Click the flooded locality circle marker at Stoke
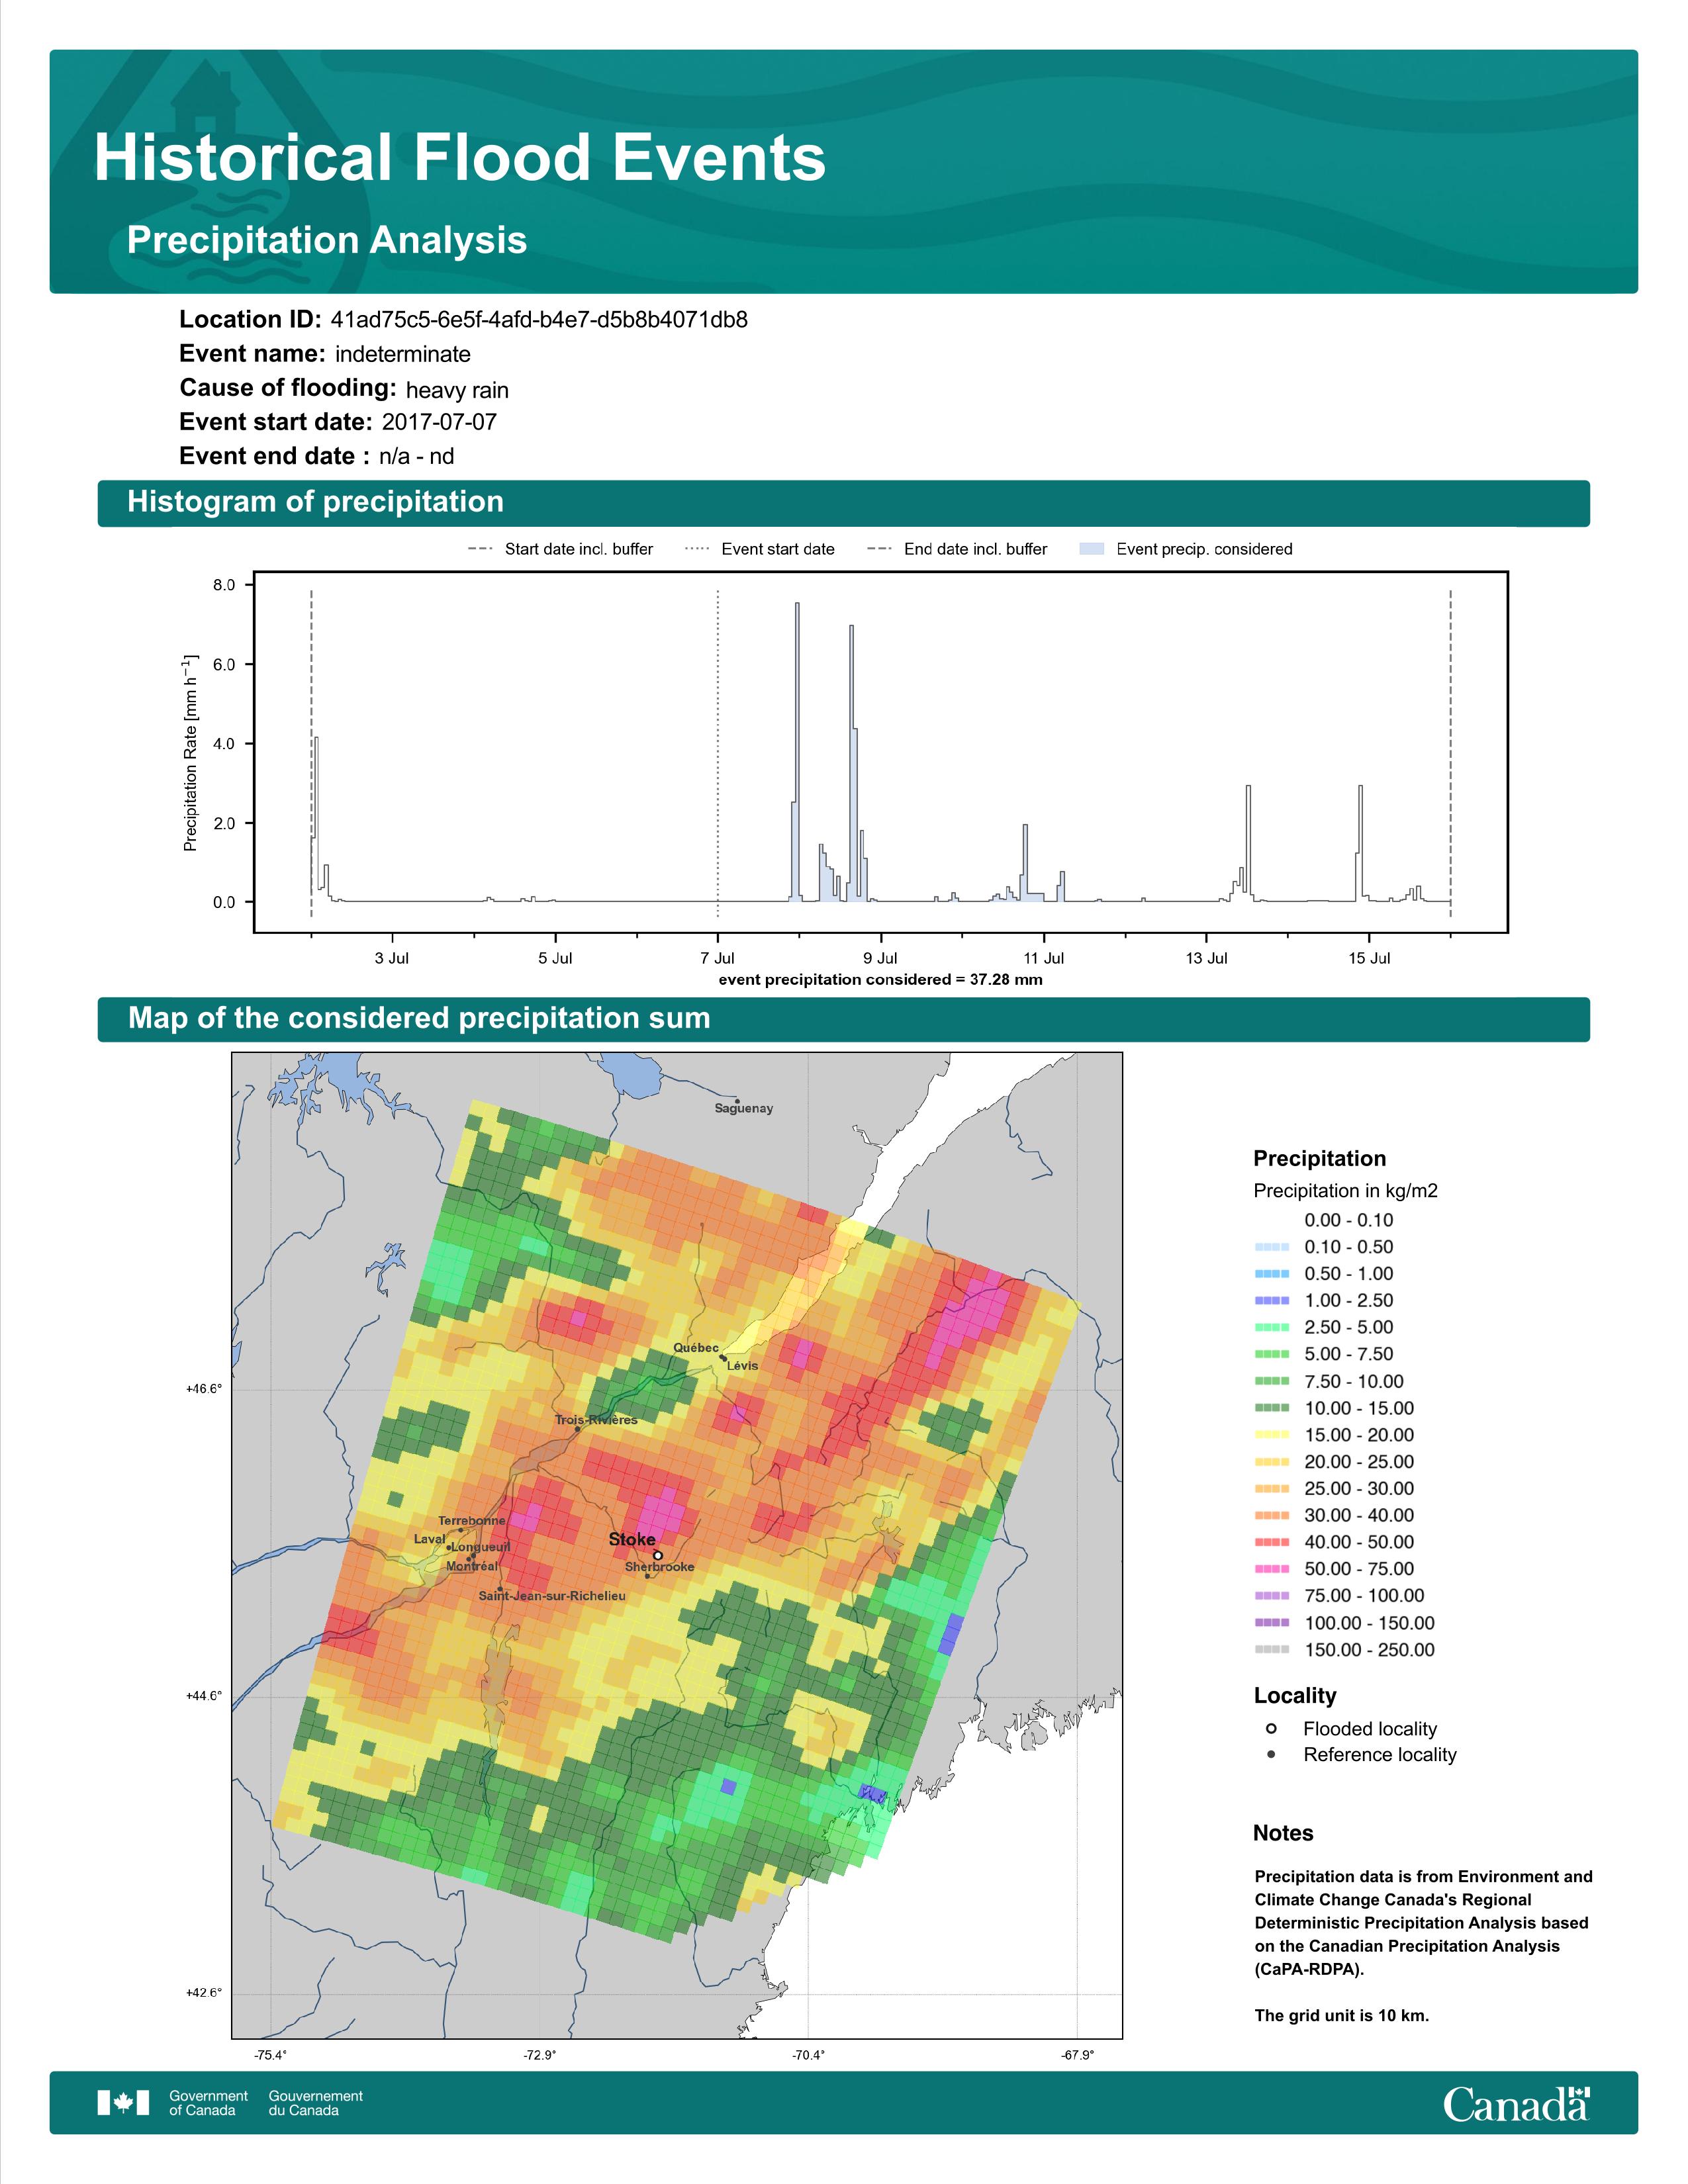 point(658,1555)
